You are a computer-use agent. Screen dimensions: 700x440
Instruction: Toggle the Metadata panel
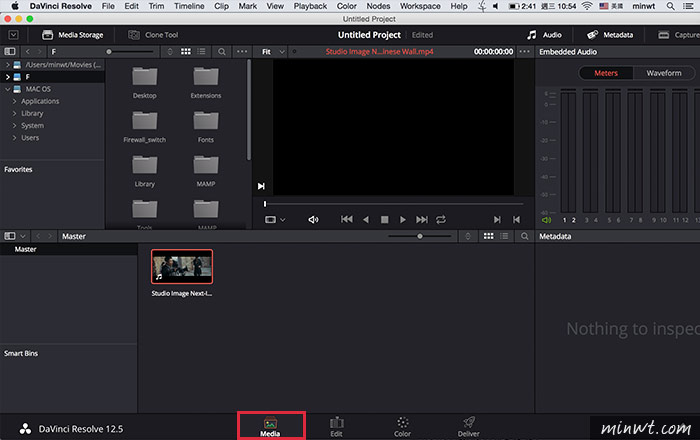pyautogui.click(x=610, y=35)
